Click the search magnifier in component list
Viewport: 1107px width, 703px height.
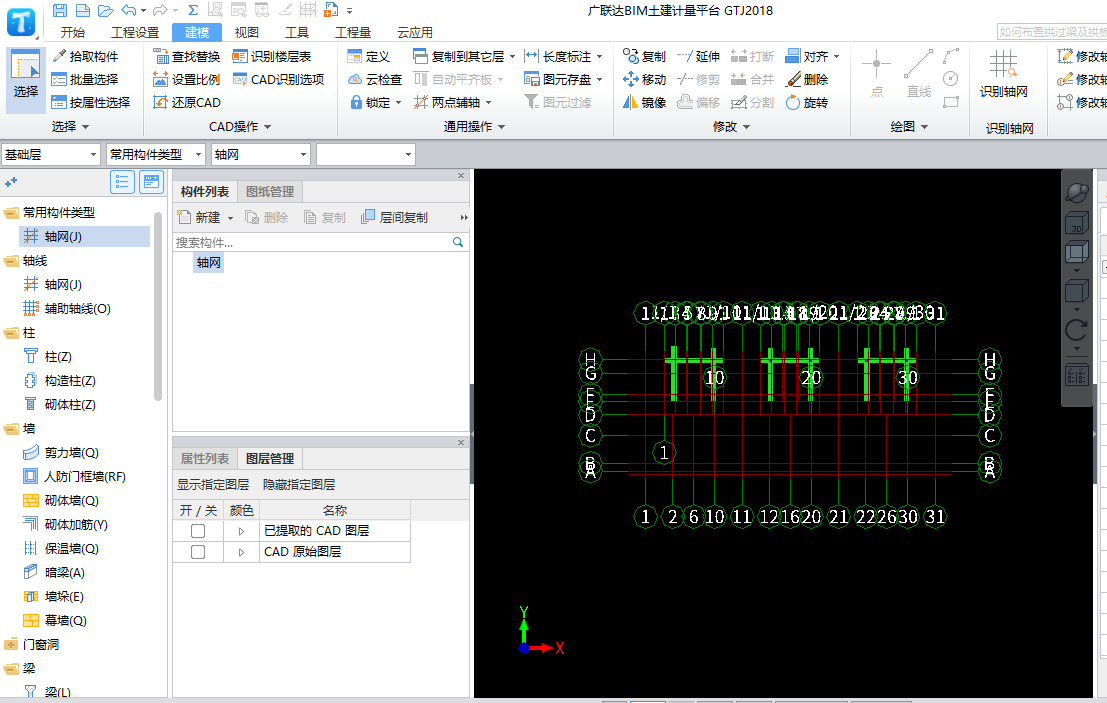tap(457, 242)
